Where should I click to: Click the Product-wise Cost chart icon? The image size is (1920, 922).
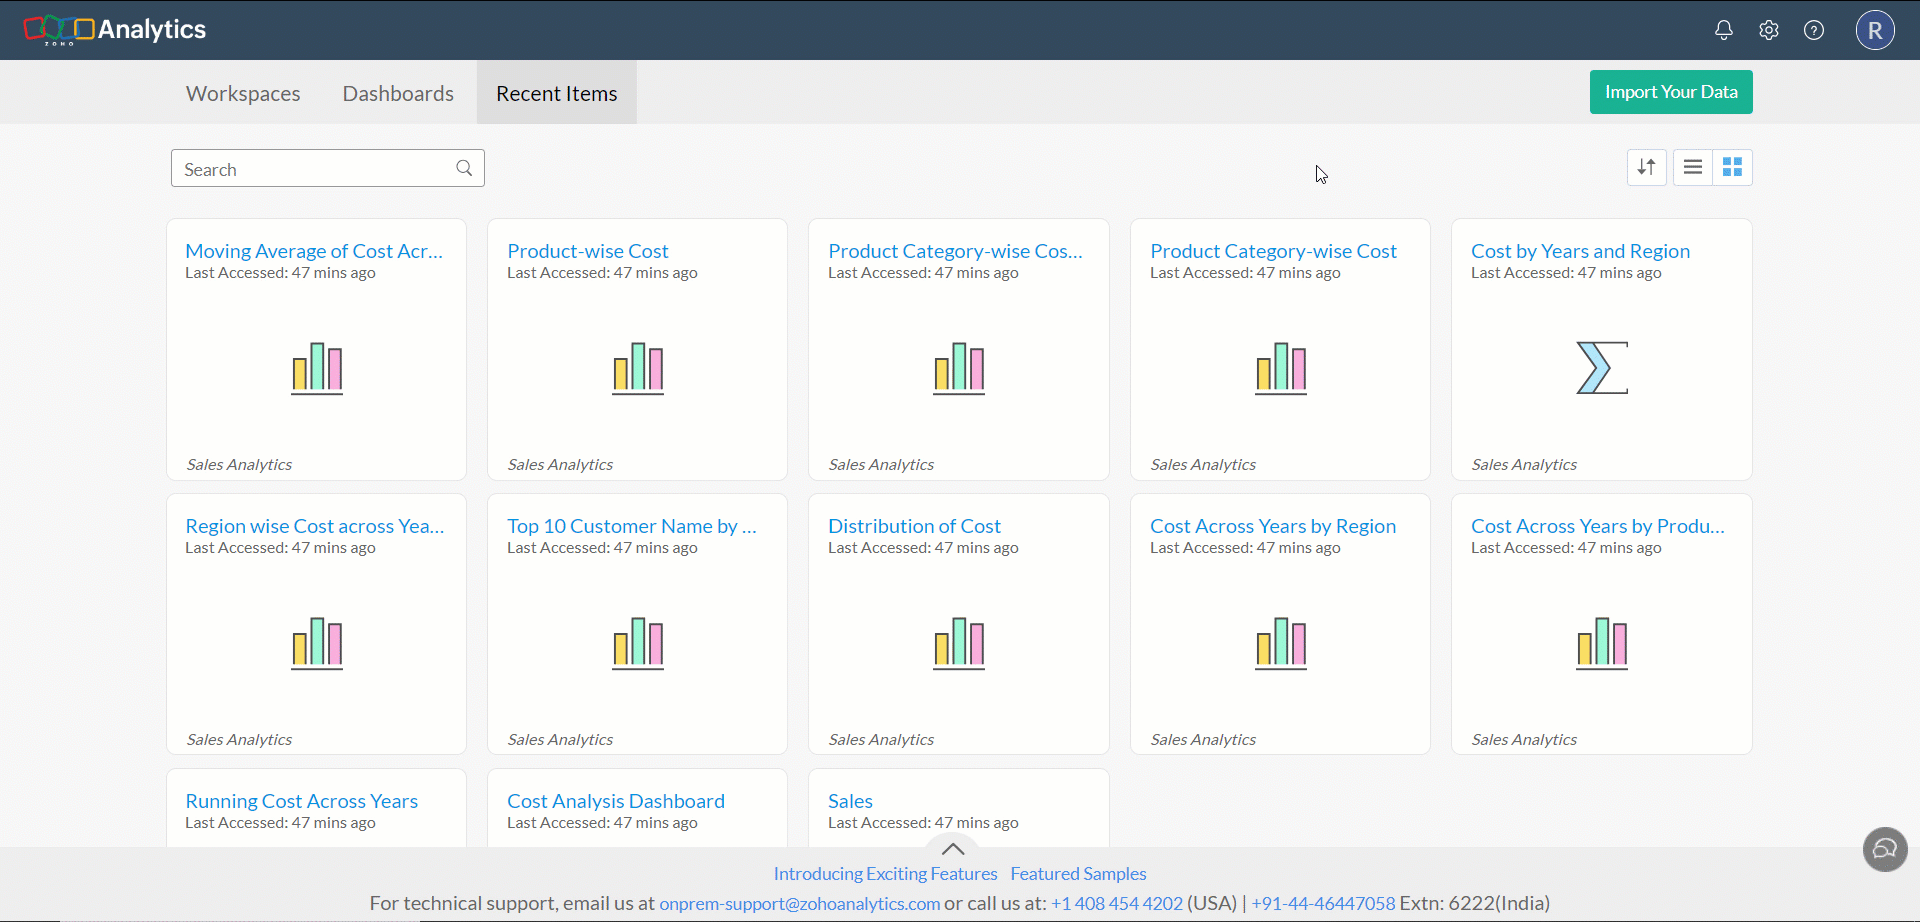tap(638, 368)
